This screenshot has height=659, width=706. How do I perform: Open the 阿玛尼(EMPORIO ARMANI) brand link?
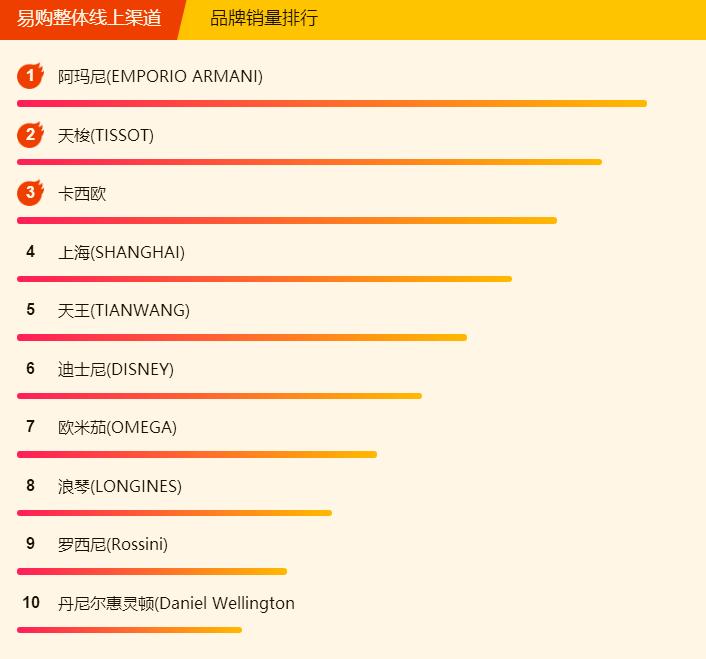(x=160, y=77)
